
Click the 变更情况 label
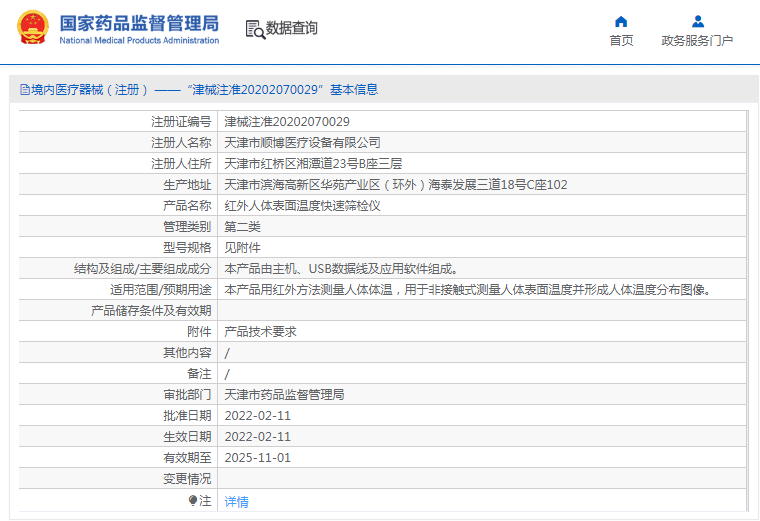pyautogui.click(x=187, y=479)
